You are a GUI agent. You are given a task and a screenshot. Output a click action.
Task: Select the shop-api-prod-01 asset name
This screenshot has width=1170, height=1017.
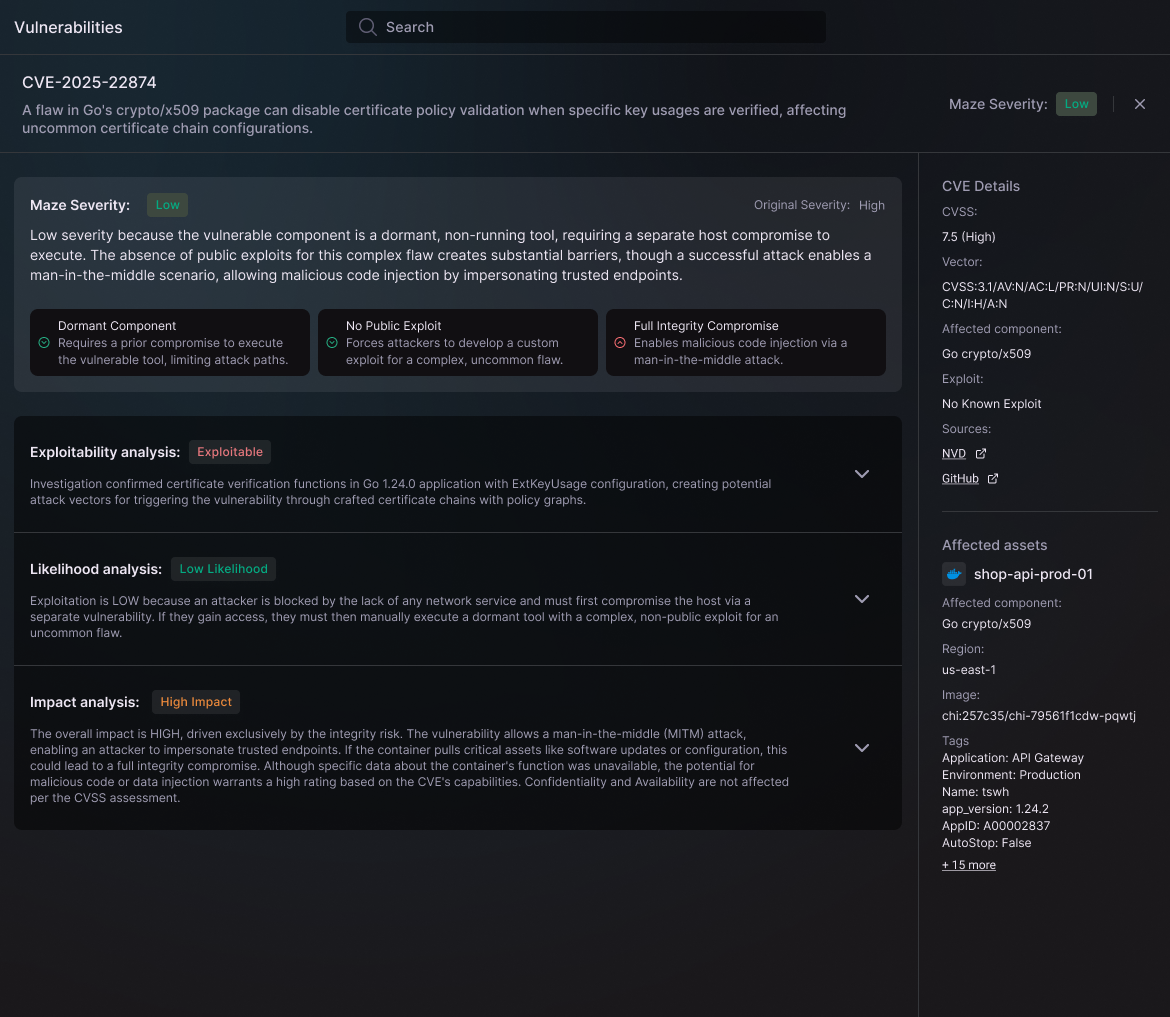coord(1033,574)
